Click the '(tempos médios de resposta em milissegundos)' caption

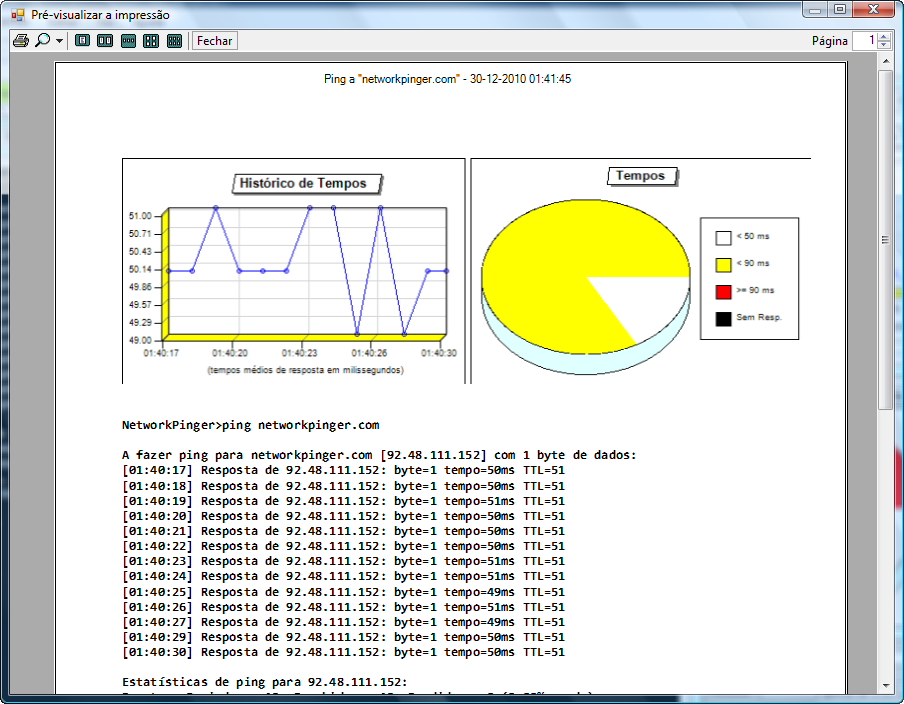click(306, 370)
